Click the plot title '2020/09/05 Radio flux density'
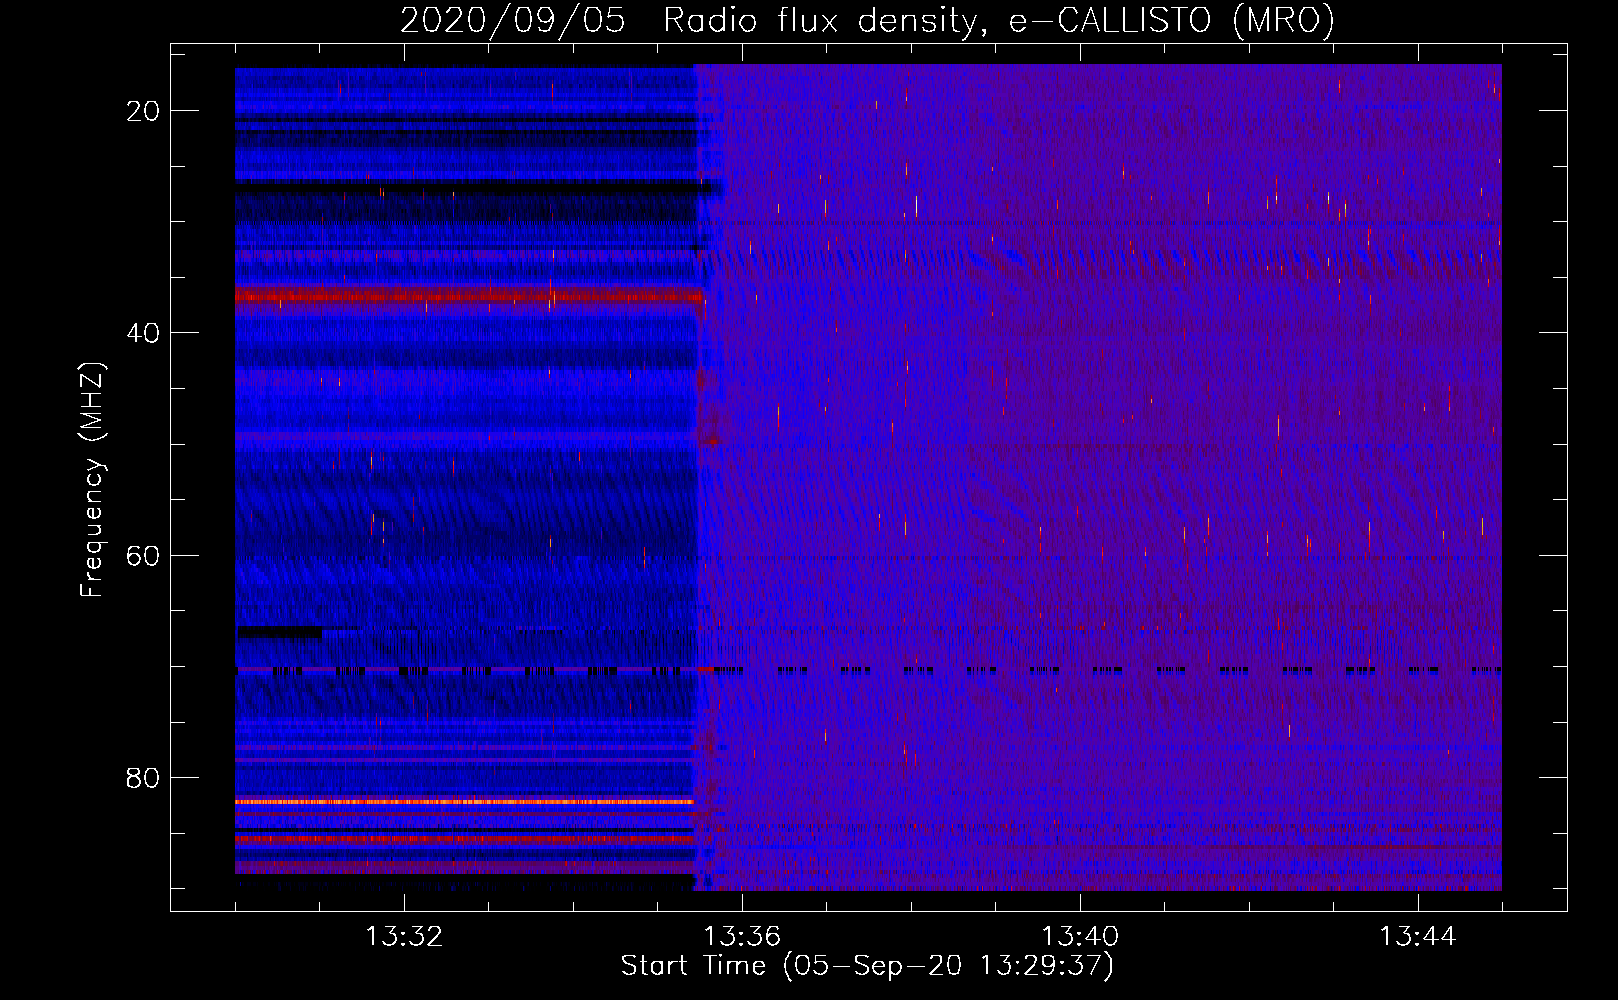The image size is (1618, 1000). [x=867, y=20]
